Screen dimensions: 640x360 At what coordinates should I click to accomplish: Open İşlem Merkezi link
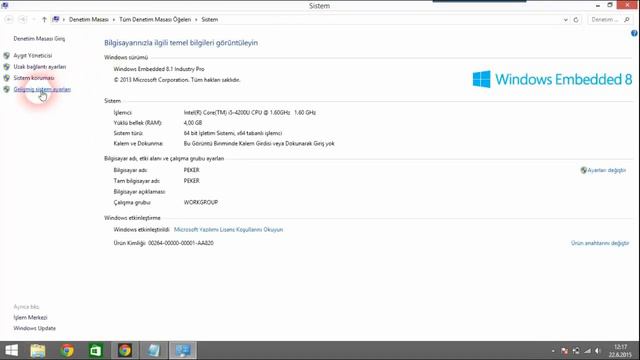click(x=30, y=317)
